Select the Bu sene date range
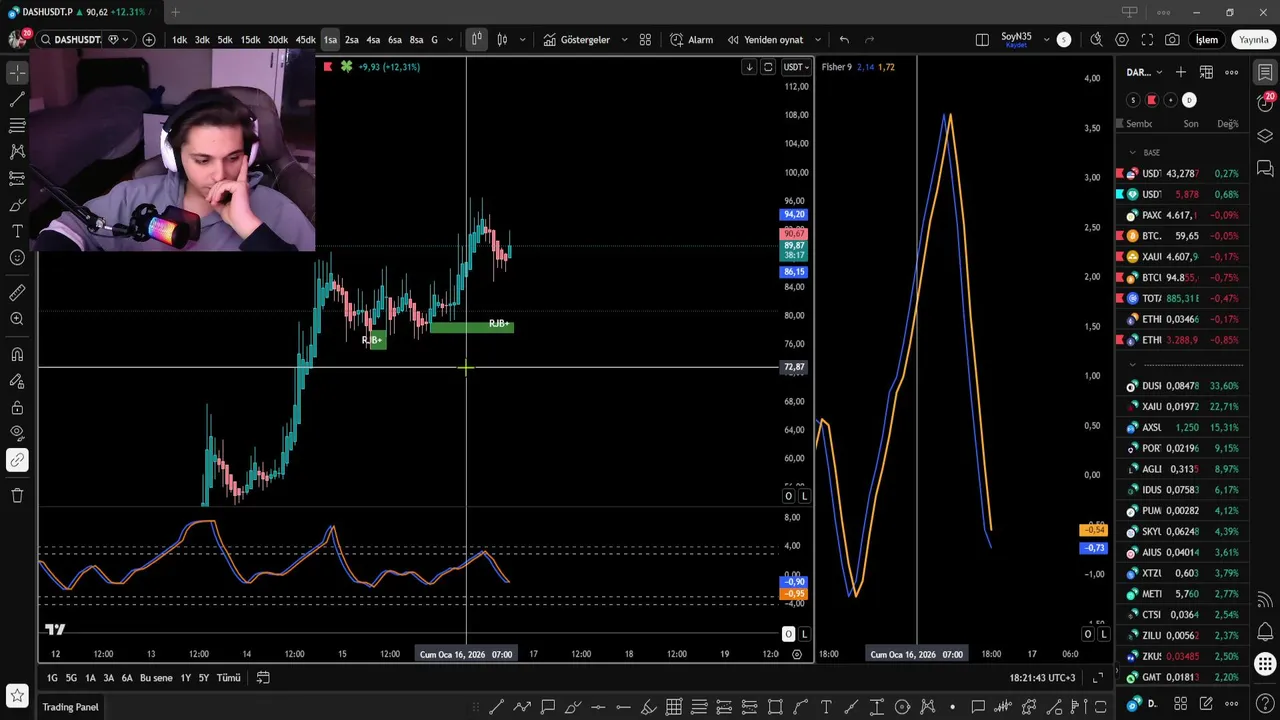Screen dimensions: 1280x720 tap(156, 678)
